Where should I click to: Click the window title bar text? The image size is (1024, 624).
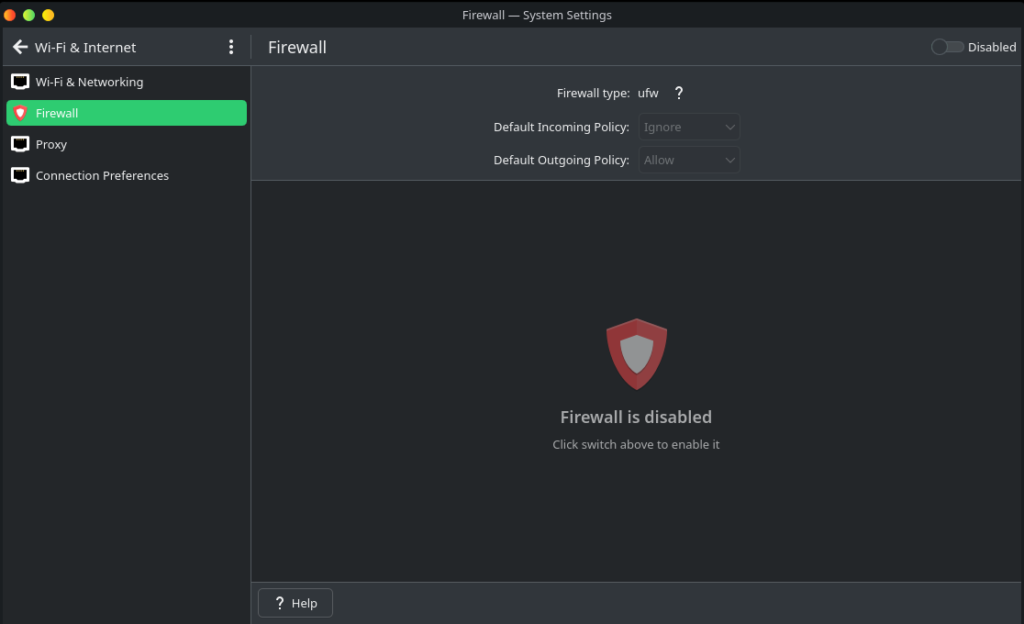(x=536, y=15)
